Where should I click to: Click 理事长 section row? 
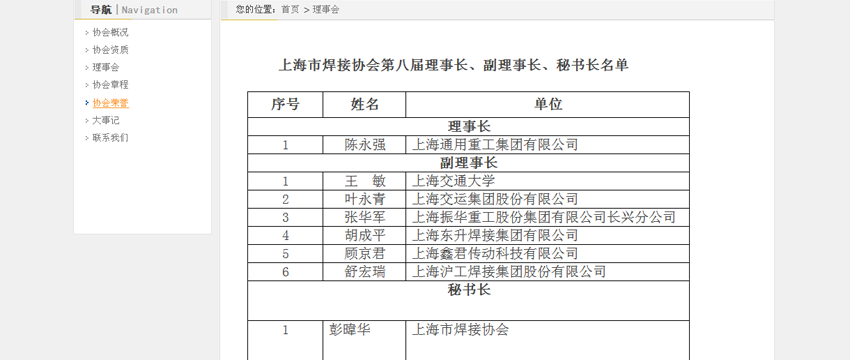point(468,126)
